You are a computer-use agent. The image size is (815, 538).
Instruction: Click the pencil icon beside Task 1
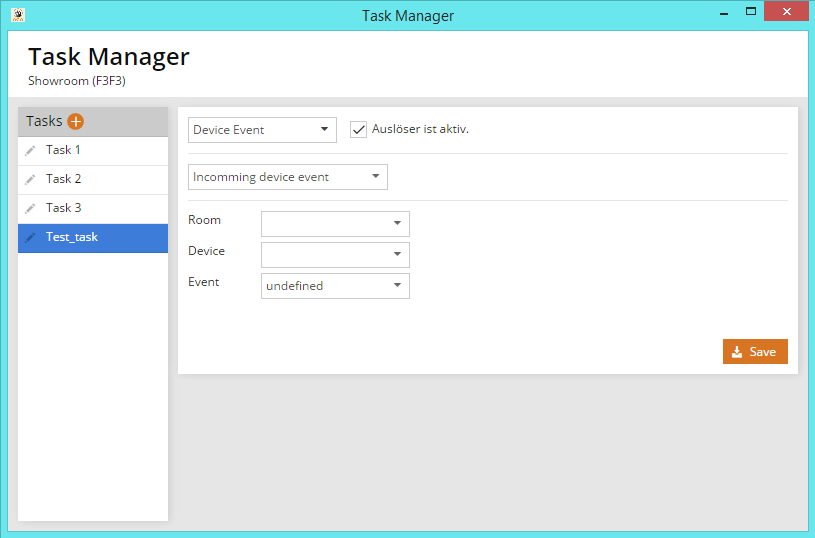click(30, 151)
